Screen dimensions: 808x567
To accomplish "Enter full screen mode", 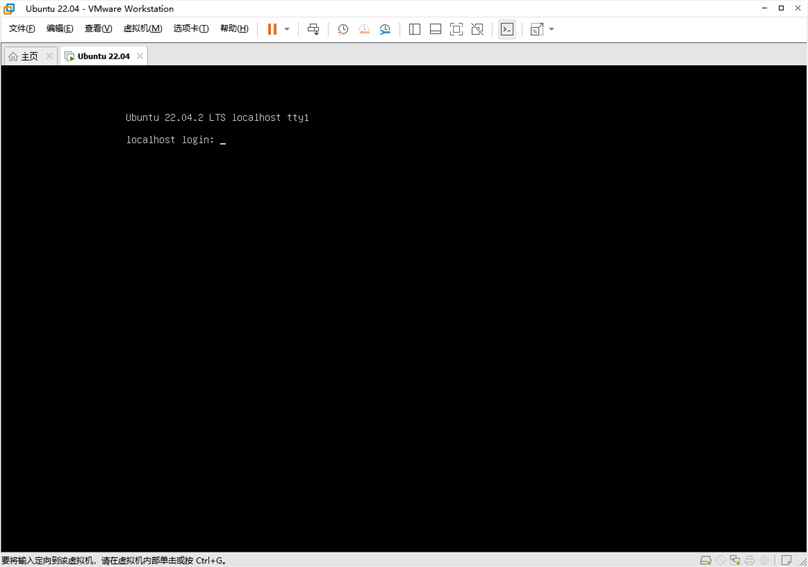I will click(456, 29).
